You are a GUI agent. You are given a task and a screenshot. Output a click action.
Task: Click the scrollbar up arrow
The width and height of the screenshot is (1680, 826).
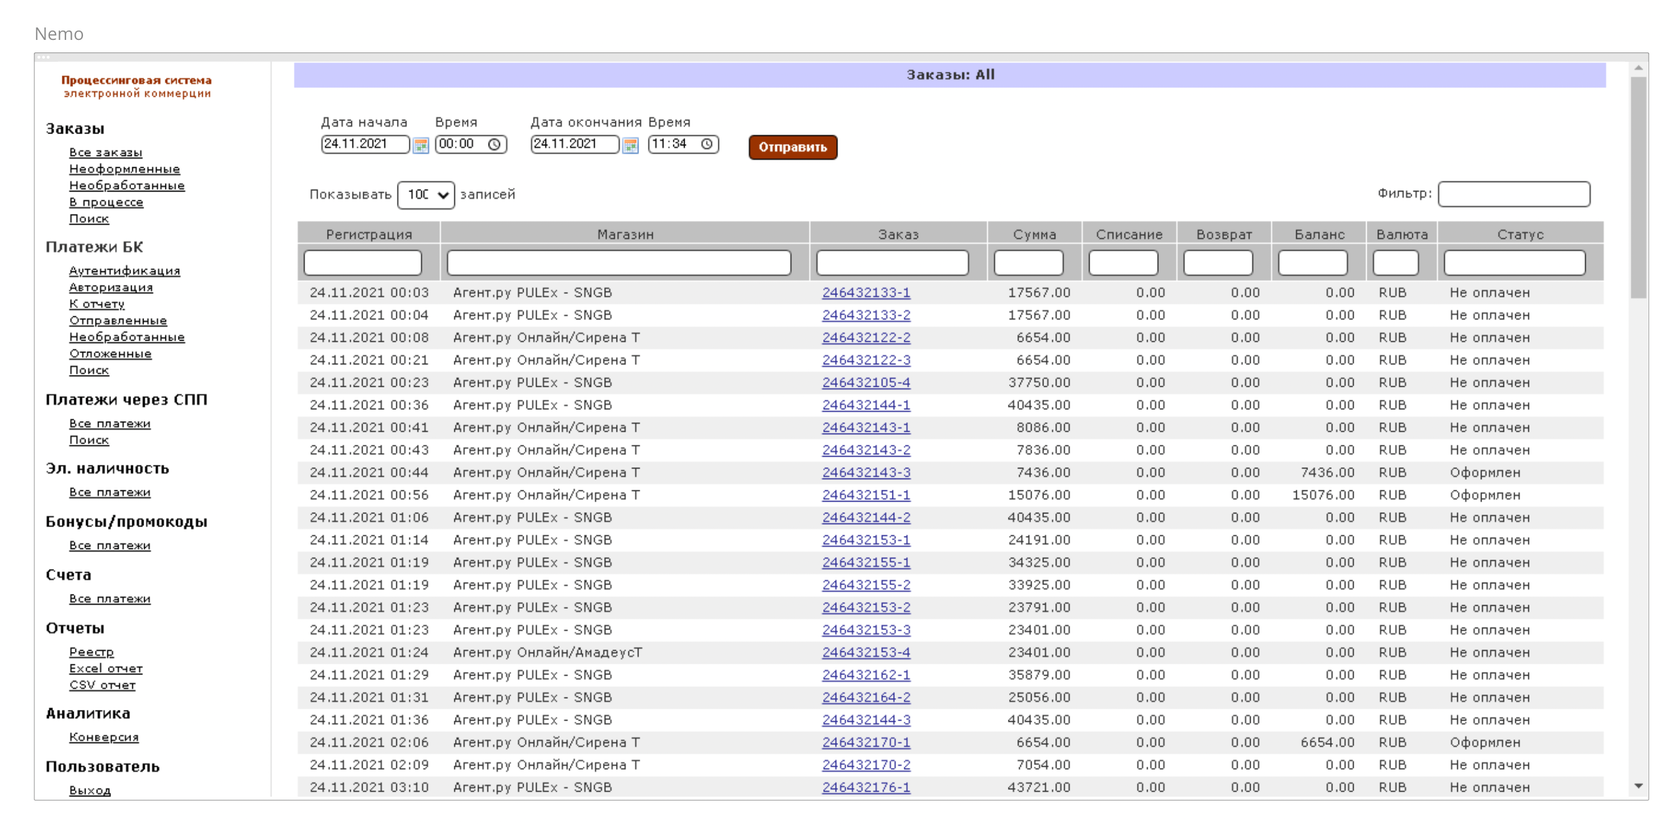pyautogui.click(x=1638, y=68)
